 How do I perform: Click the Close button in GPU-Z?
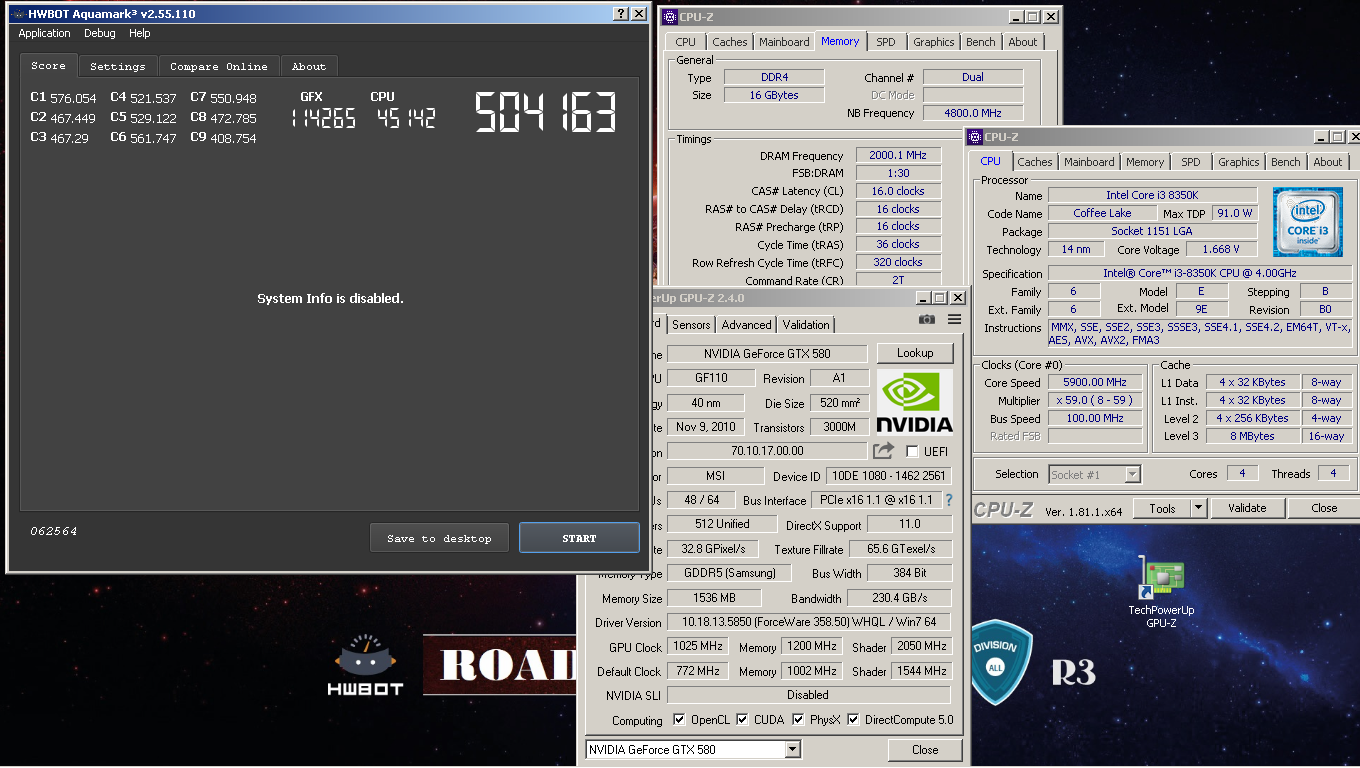[925, 749]
